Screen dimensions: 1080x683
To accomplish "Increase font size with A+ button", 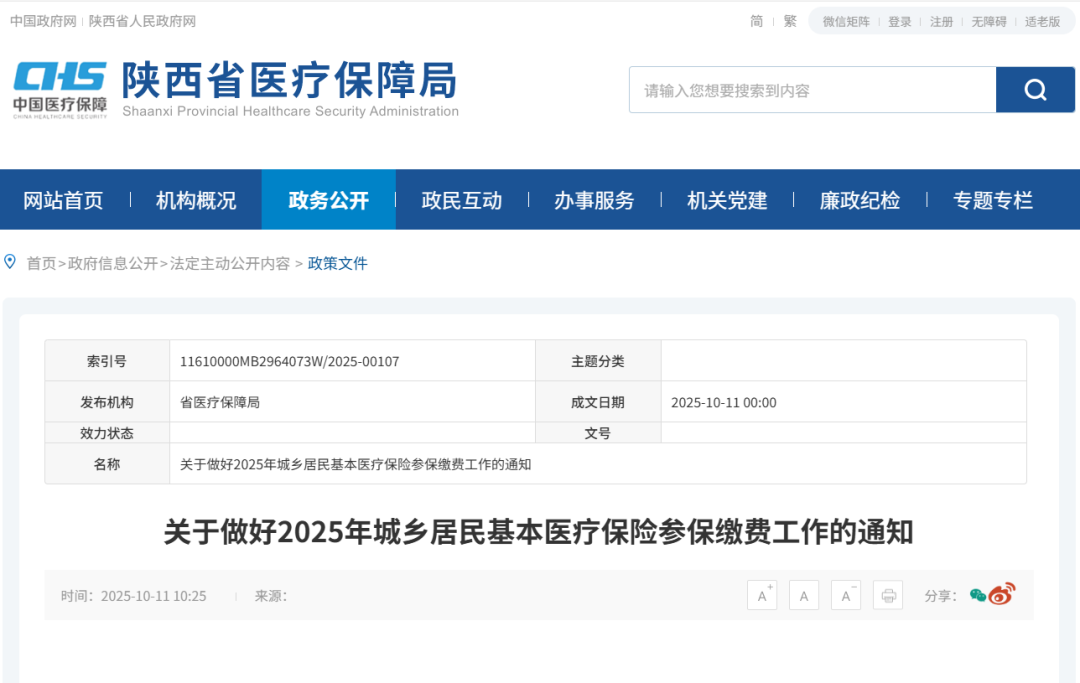I will pyautogui.click(x=762, y=596).
